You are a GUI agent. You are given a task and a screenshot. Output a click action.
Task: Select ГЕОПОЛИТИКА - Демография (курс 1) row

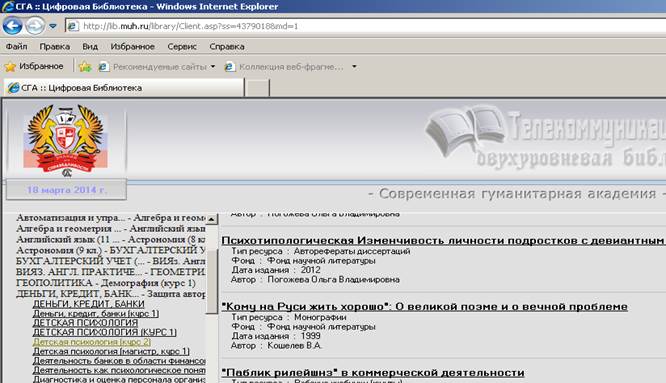point(106,283)
